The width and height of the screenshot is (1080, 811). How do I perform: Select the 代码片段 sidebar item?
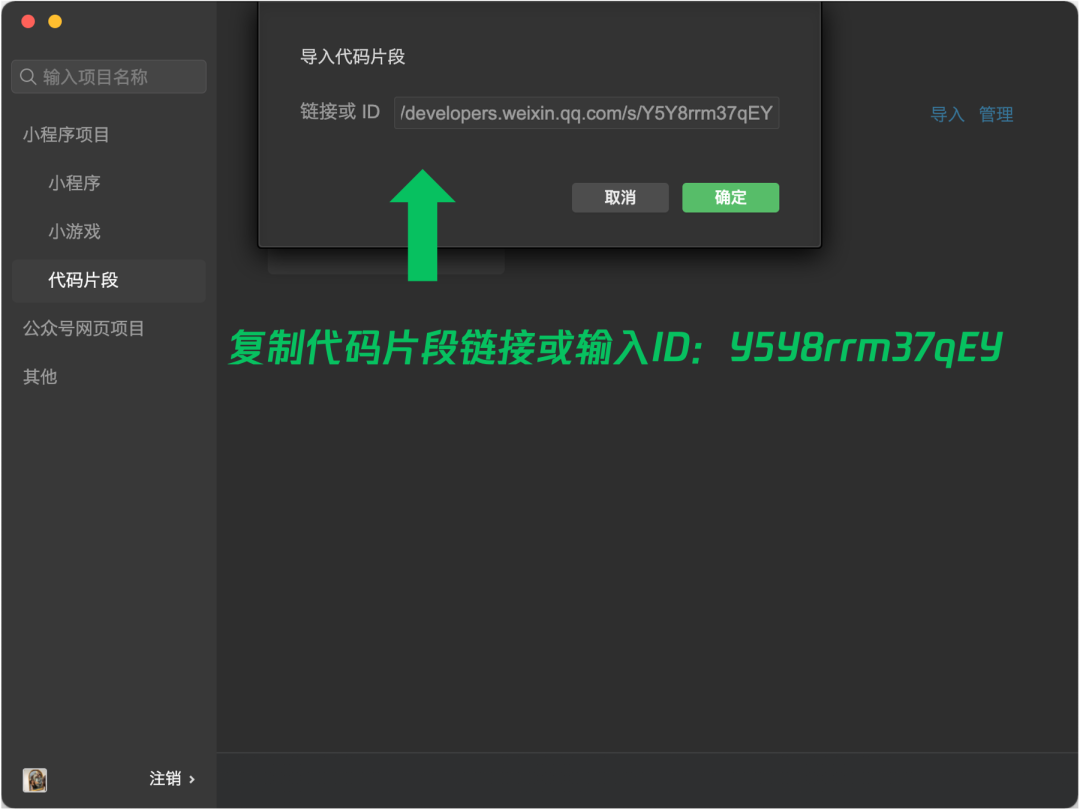click(x=109, y=280)
